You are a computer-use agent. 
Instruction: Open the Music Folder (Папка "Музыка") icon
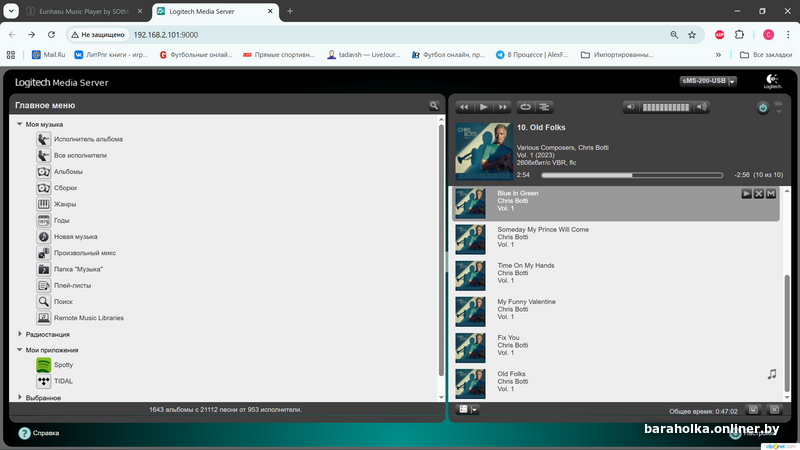pos(43,269)
